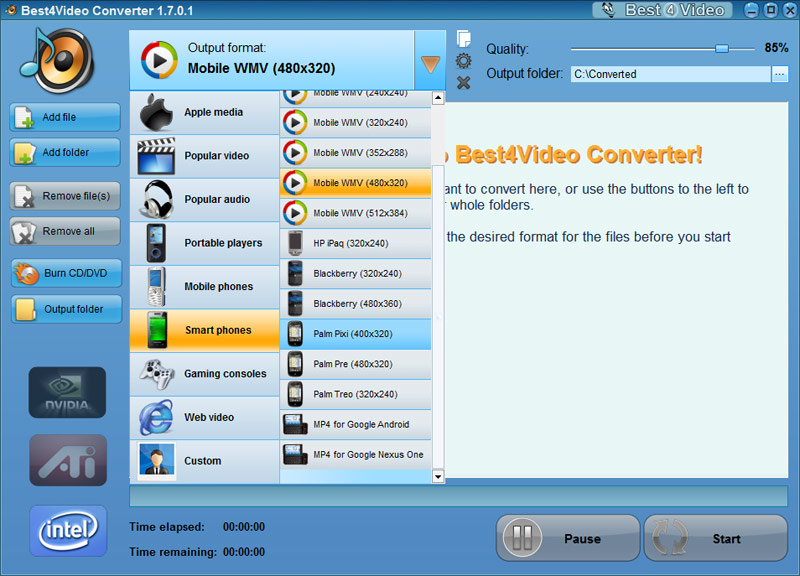The width and height of the screenshot is (800, 576).
Task: Click the Add folder button
Action: 65,152
